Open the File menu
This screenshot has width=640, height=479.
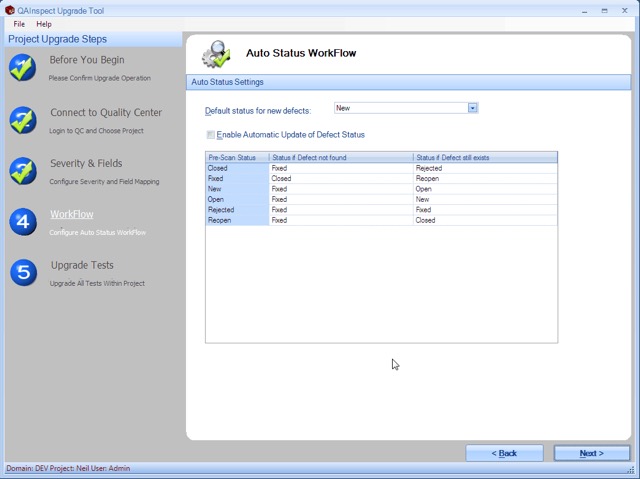coord(19,24)
